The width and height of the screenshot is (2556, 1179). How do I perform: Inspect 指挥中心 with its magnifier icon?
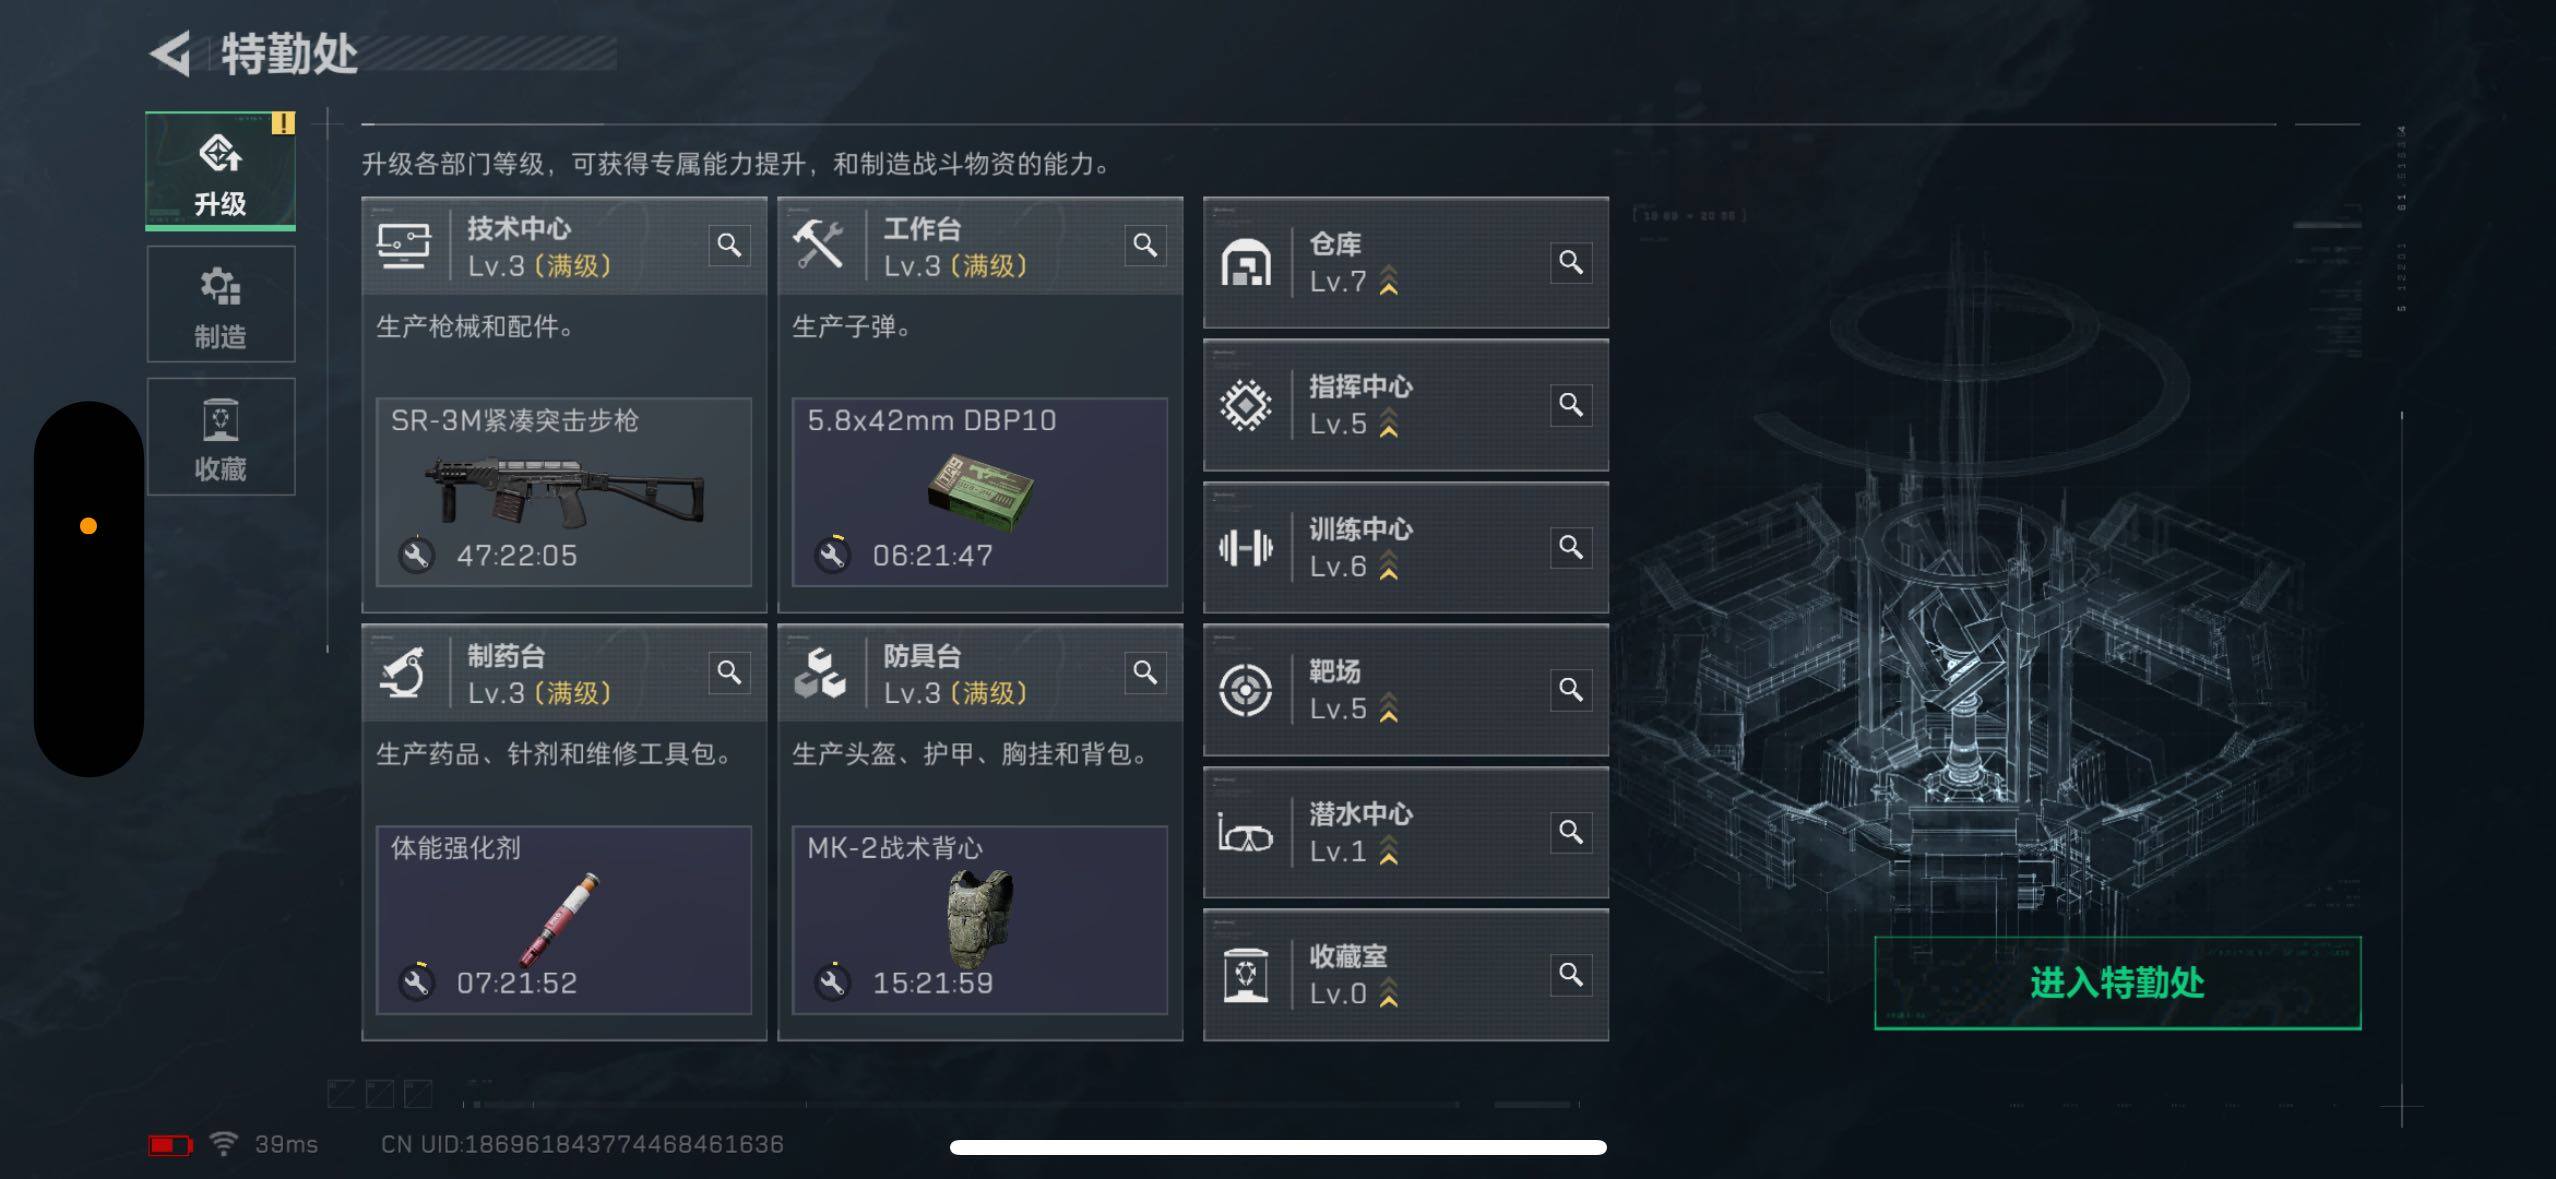coord(1571,404)
